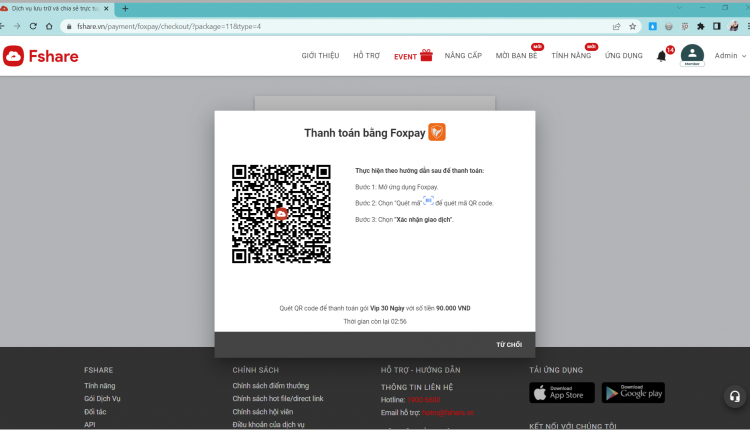The width and height of the screenshot is (750, 430).
Task: Open the browser extensions puzzle icon
Action: [x=701, y=26]
